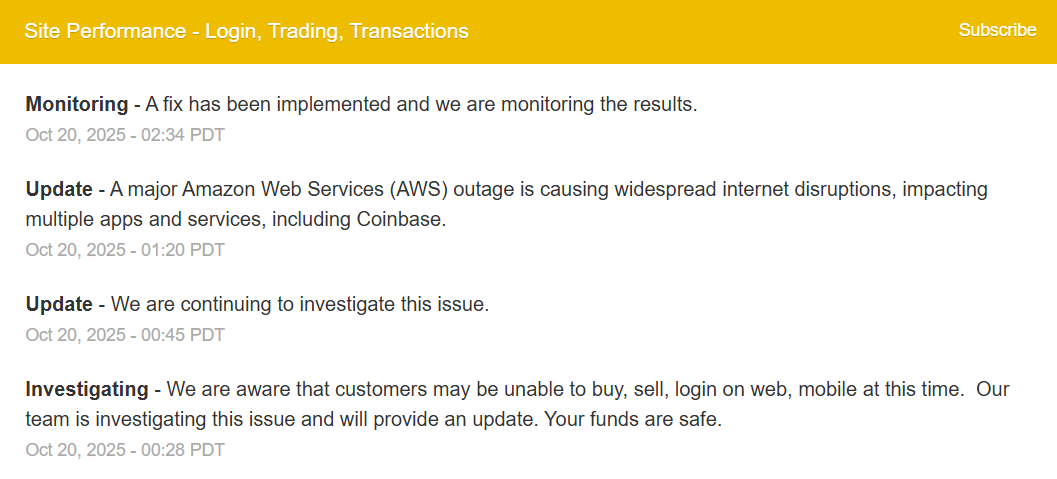Screen dimensions: 1057x479
Task: Click the bold Monitoring status label
Action: click(x=76, y=104)
